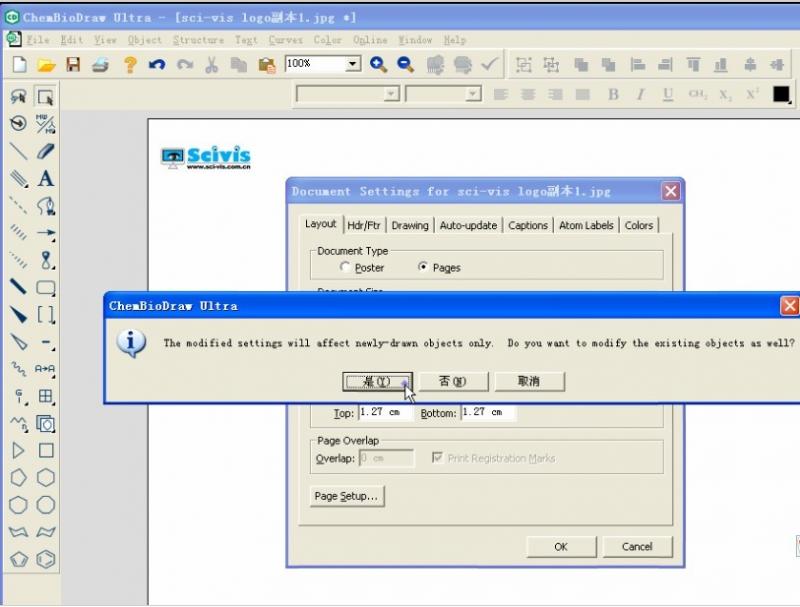Select the Wedged Bond tool

click(18, 315)
